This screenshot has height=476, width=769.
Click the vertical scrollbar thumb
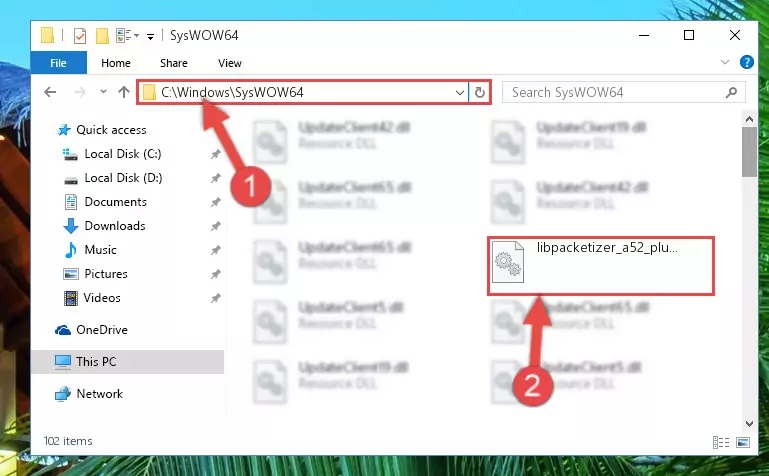point(749,152)
